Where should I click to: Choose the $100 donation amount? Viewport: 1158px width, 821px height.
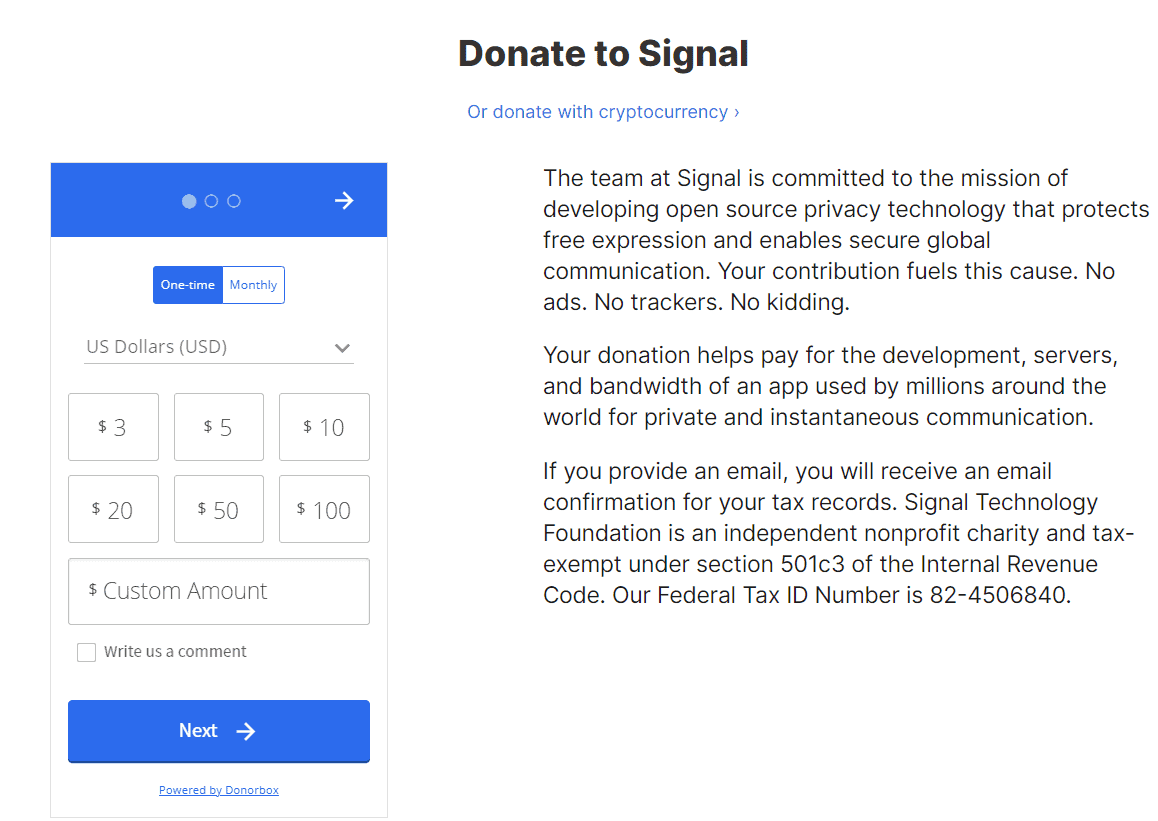(x=324, y=509)
